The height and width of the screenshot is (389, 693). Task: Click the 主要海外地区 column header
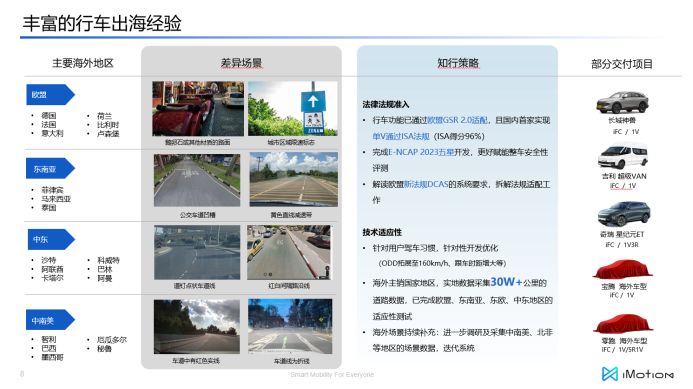[83, 63]
